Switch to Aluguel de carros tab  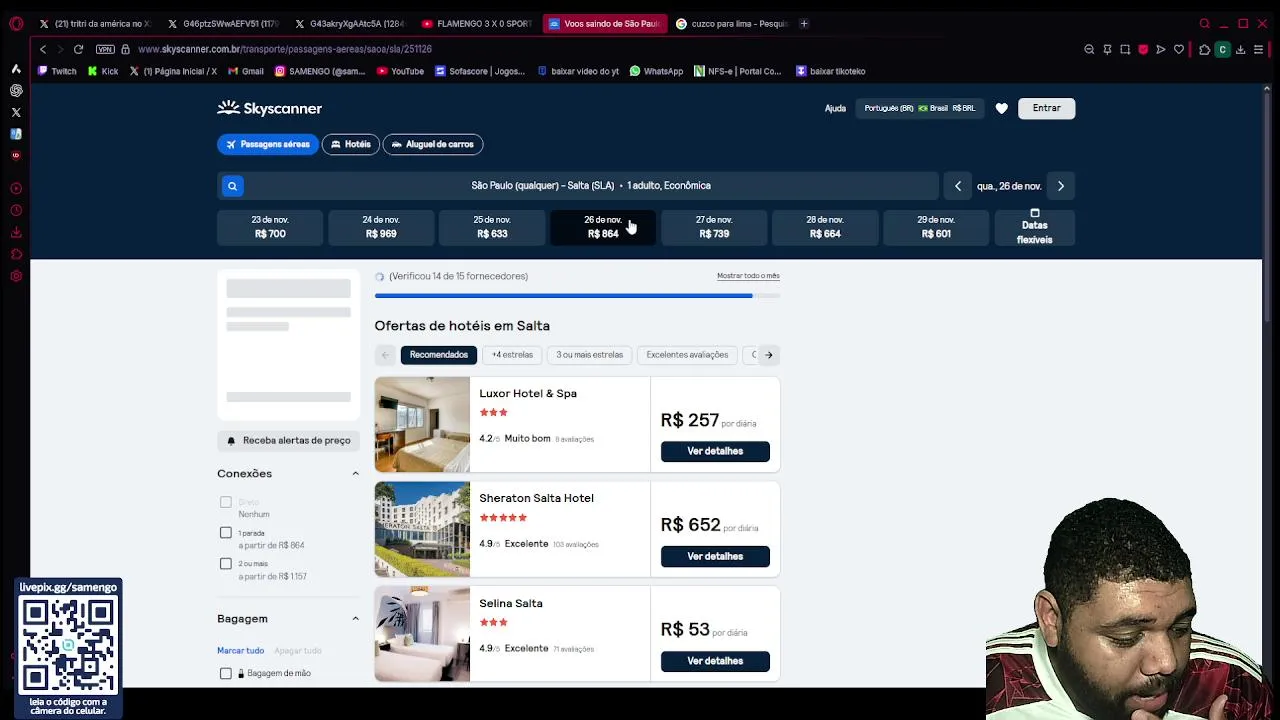[432, 144]
